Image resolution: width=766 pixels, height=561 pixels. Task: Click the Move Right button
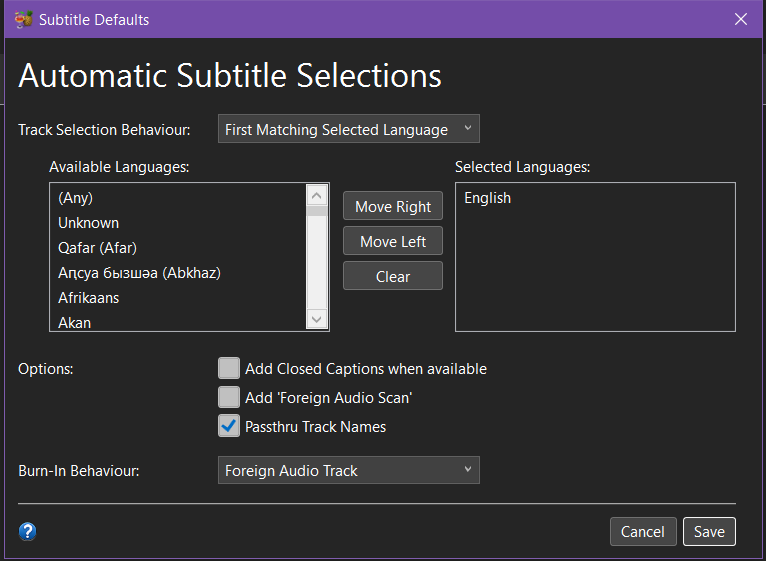(x=393, y=206)
